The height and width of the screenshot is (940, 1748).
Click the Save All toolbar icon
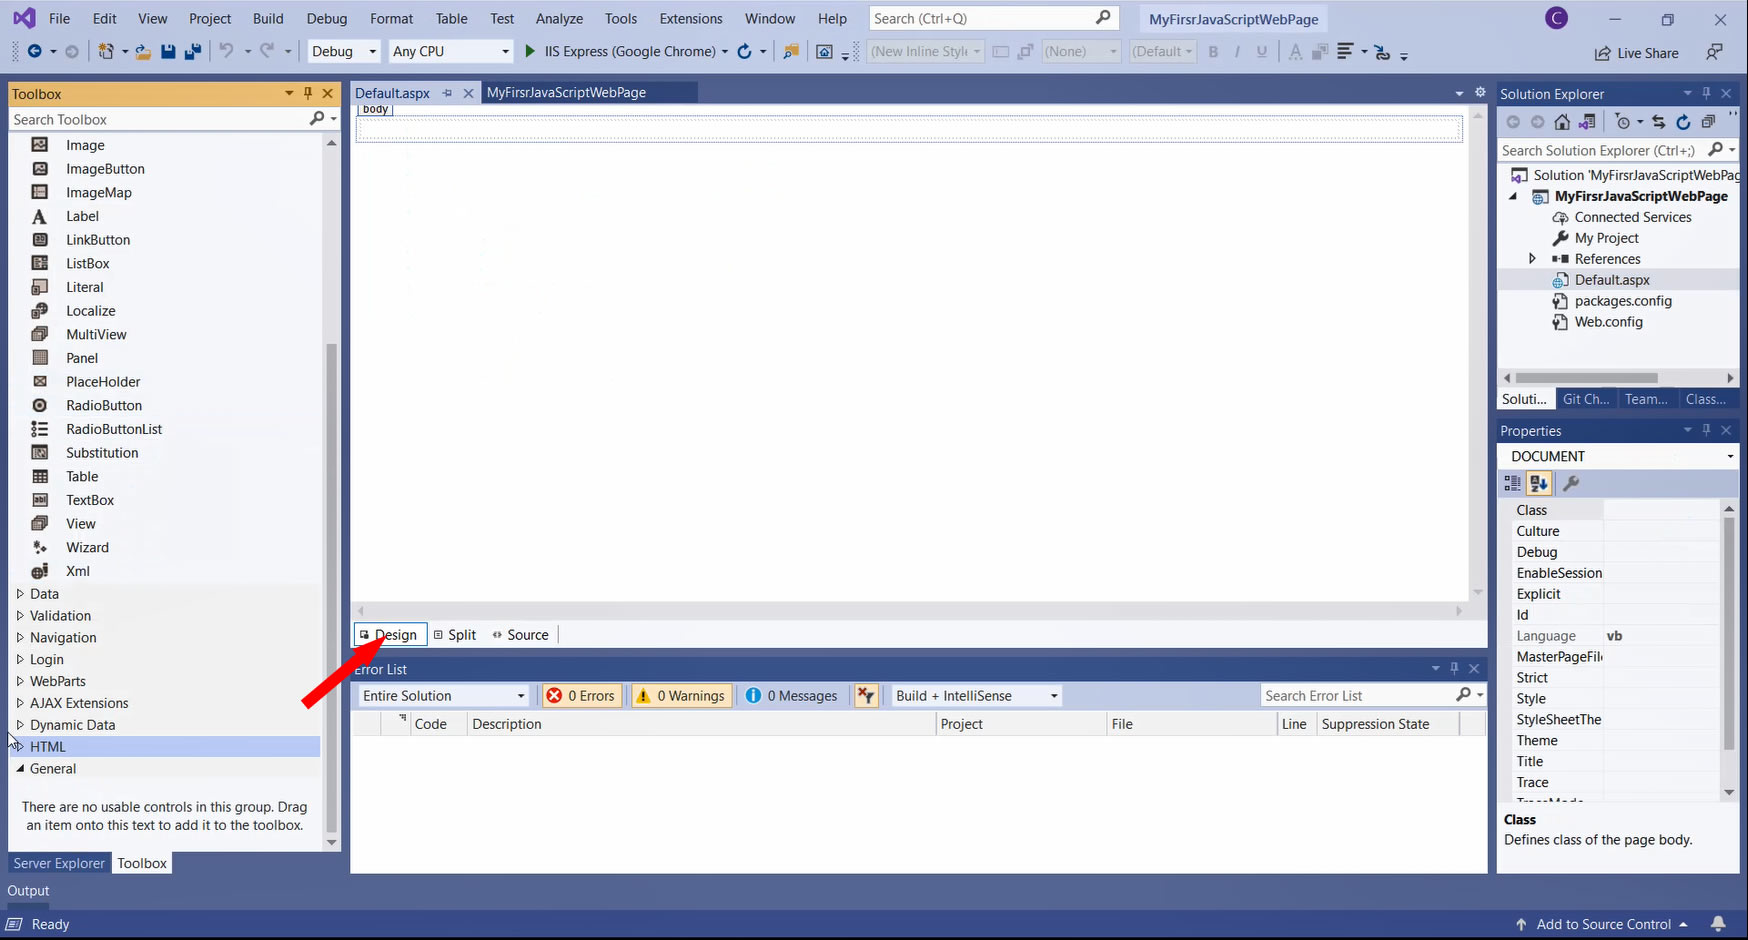click(x=193, y=52)
